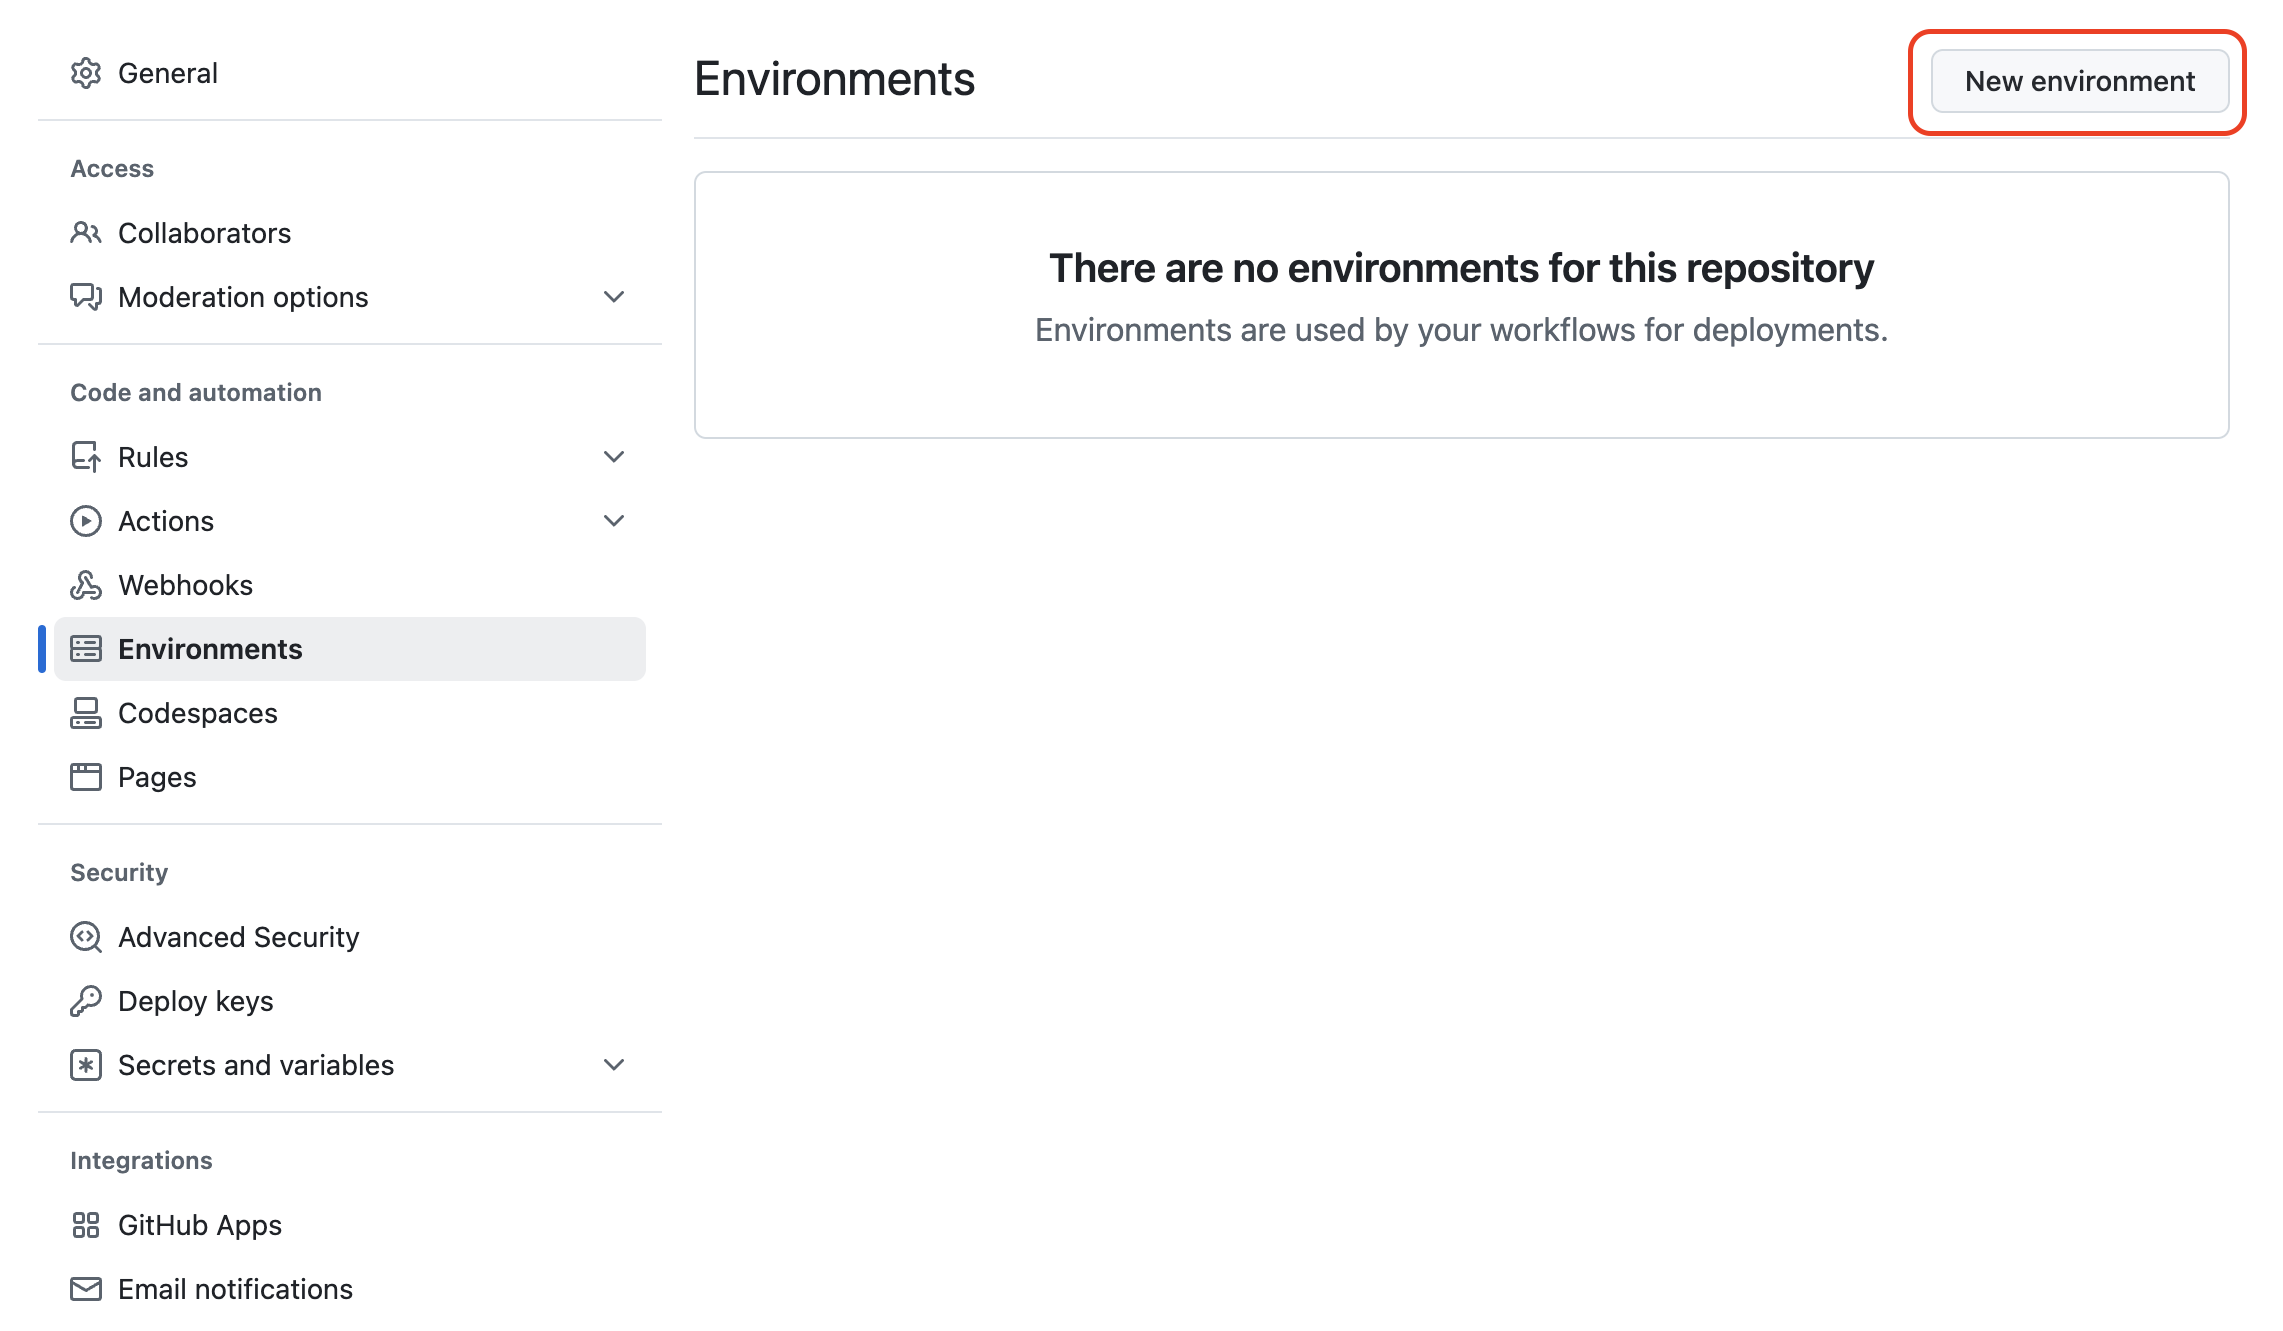Viewport: 2283px width, 1331px height.
Task: Open Pages using its sidebar icon
Action: coord(87,777)
